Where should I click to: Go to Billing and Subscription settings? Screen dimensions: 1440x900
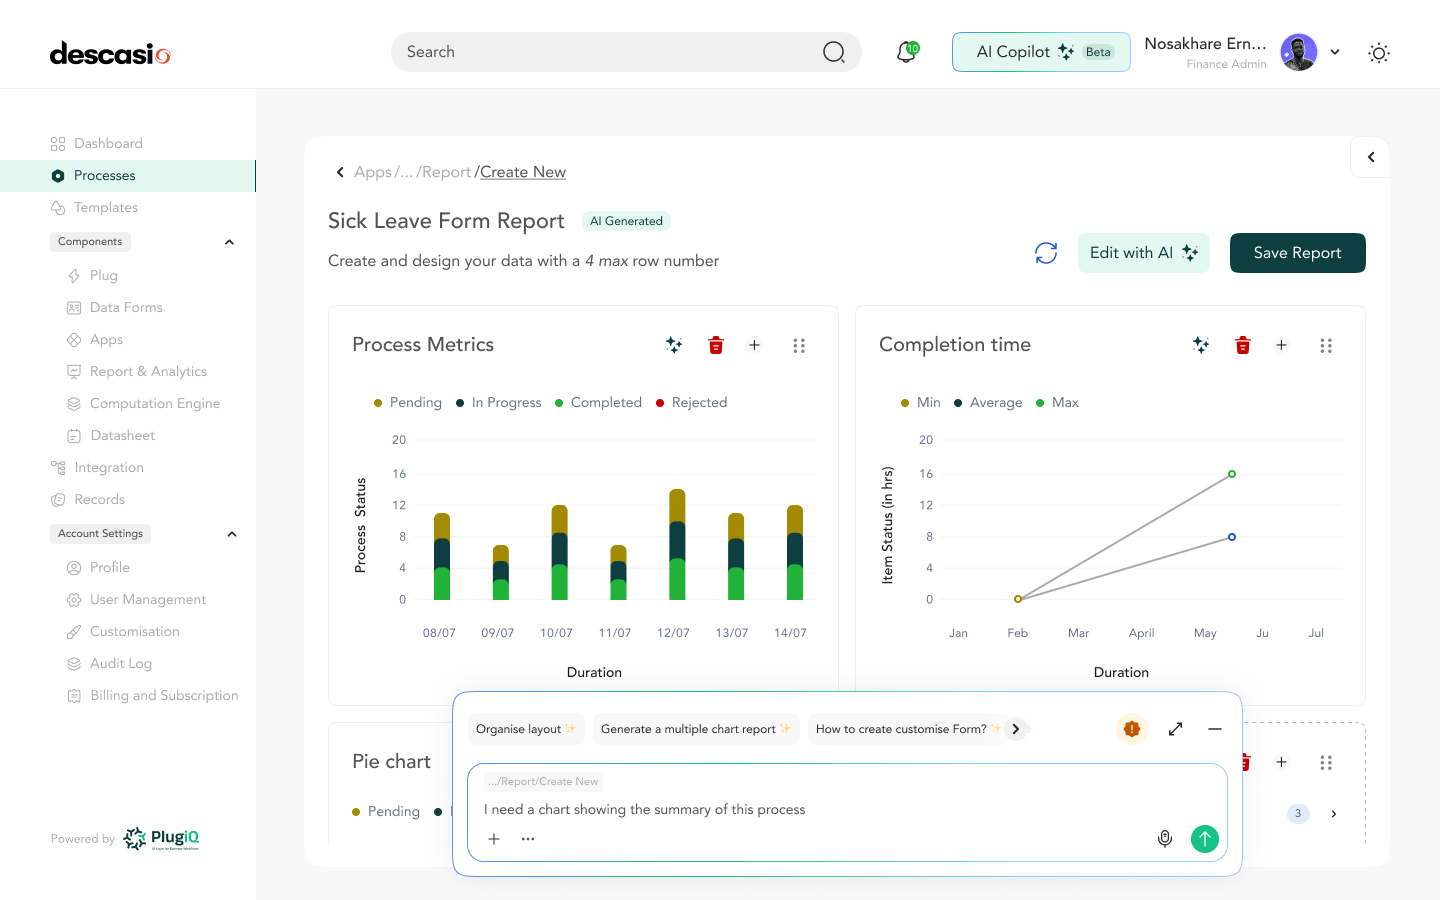click(164, 695)
